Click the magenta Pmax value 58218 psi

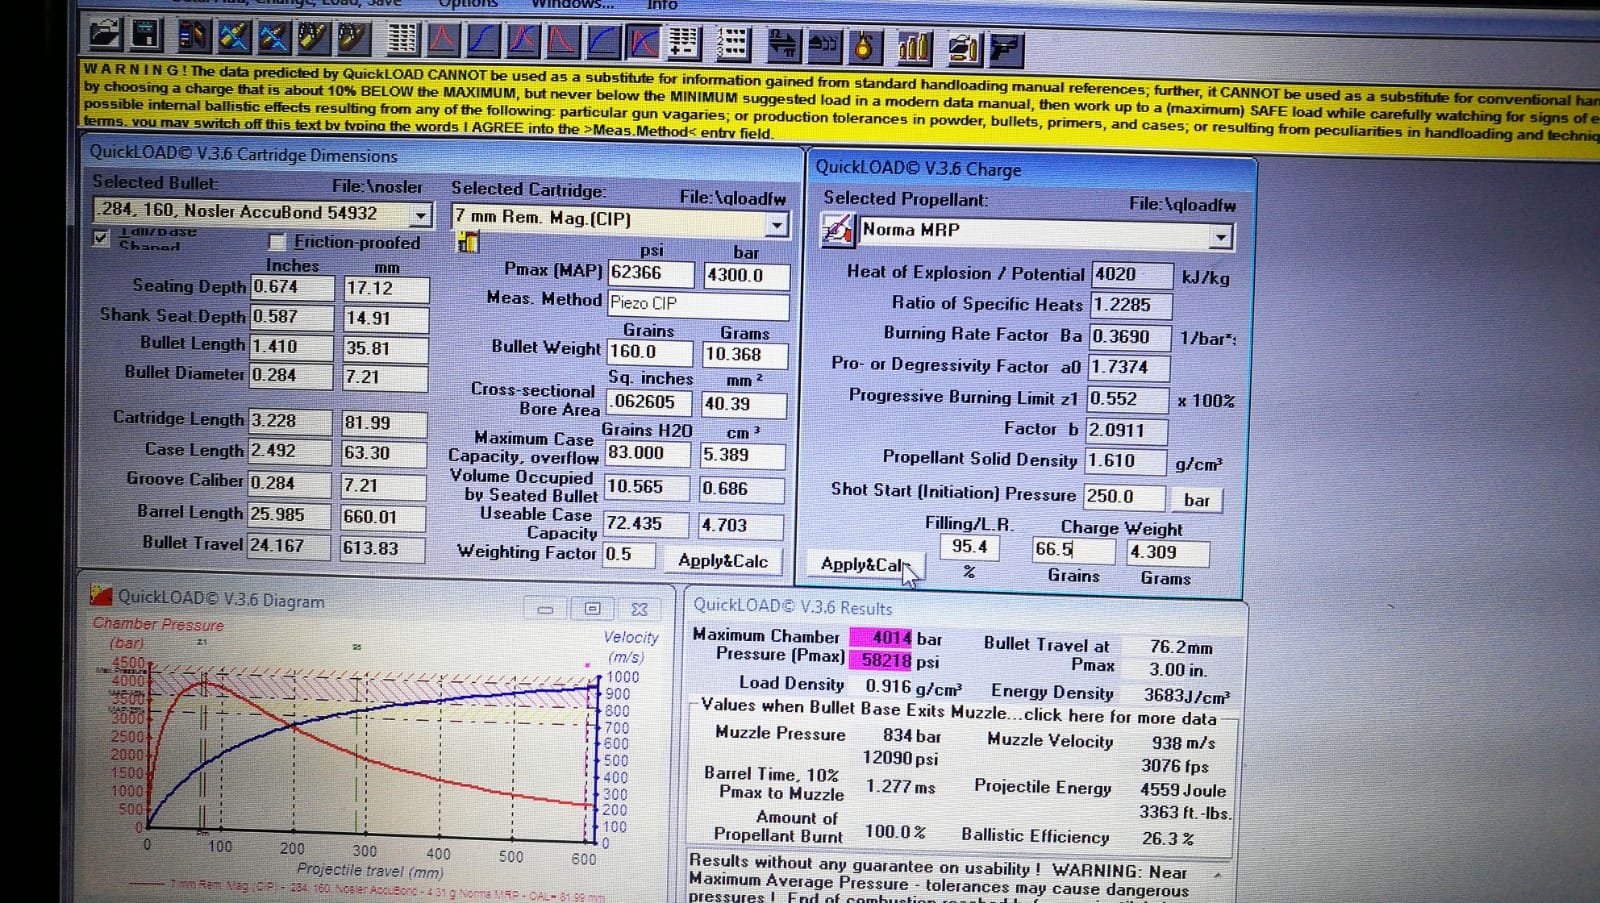pos(881,661)
